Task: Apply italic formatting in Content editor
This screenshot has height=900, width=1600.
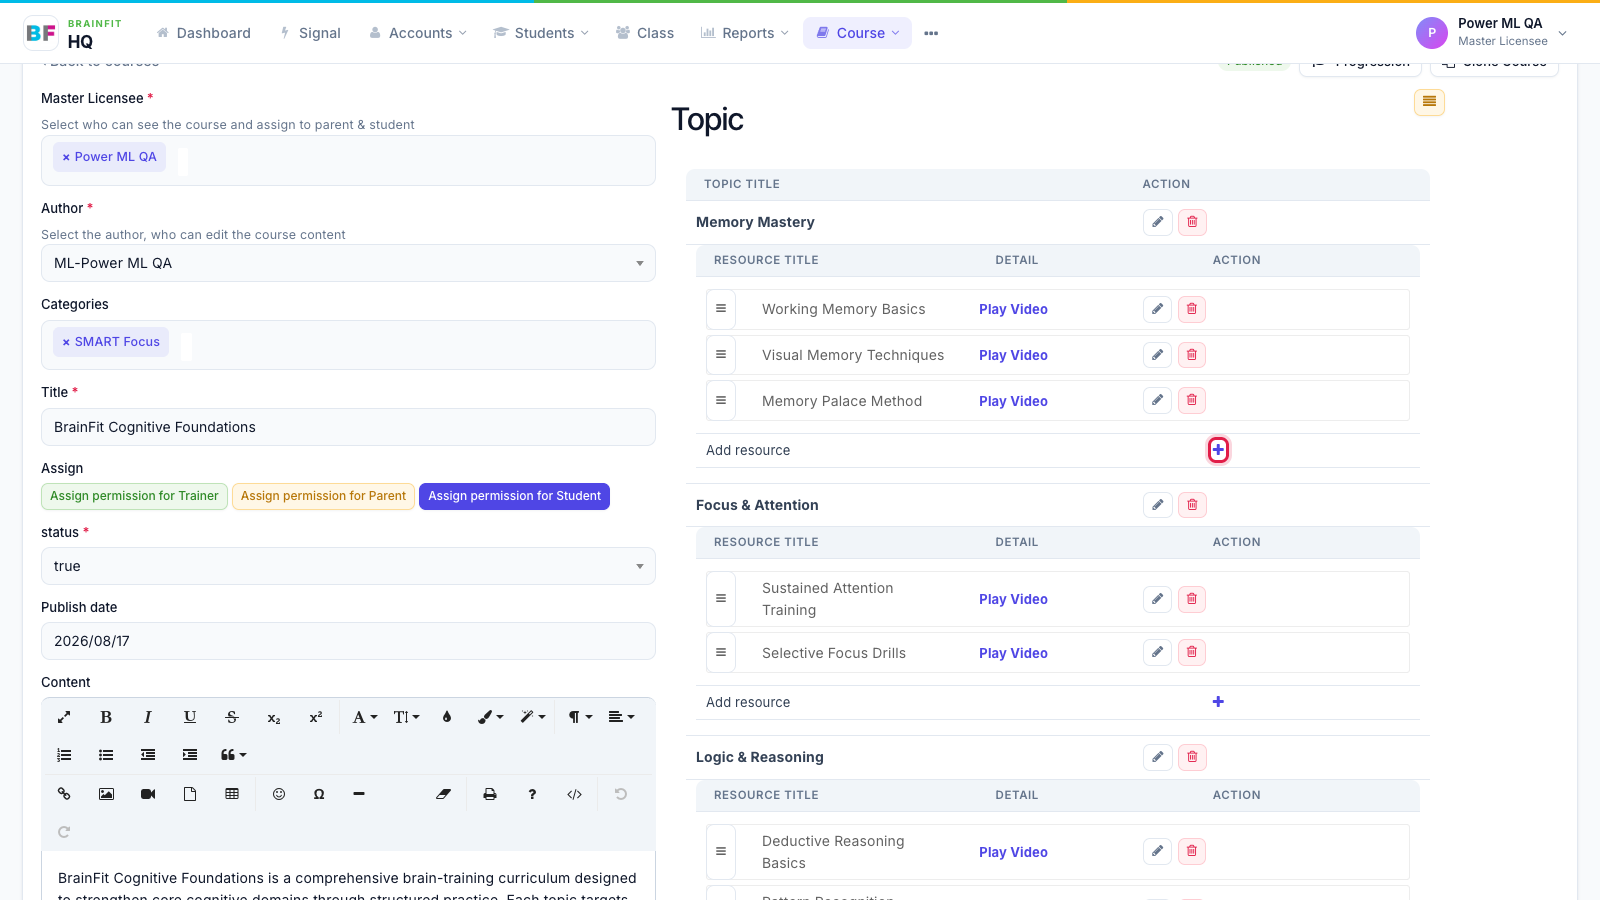Action: point(148,717)
